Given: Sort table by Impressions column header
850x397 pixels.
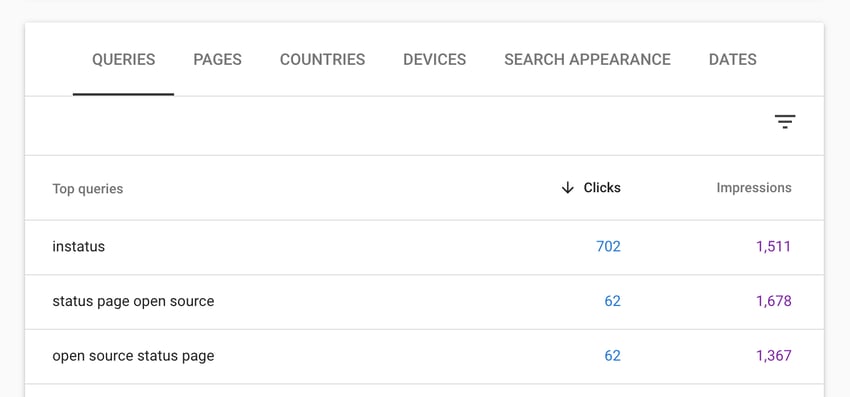Looking at the screenshot, I should (x=754, y=188).
